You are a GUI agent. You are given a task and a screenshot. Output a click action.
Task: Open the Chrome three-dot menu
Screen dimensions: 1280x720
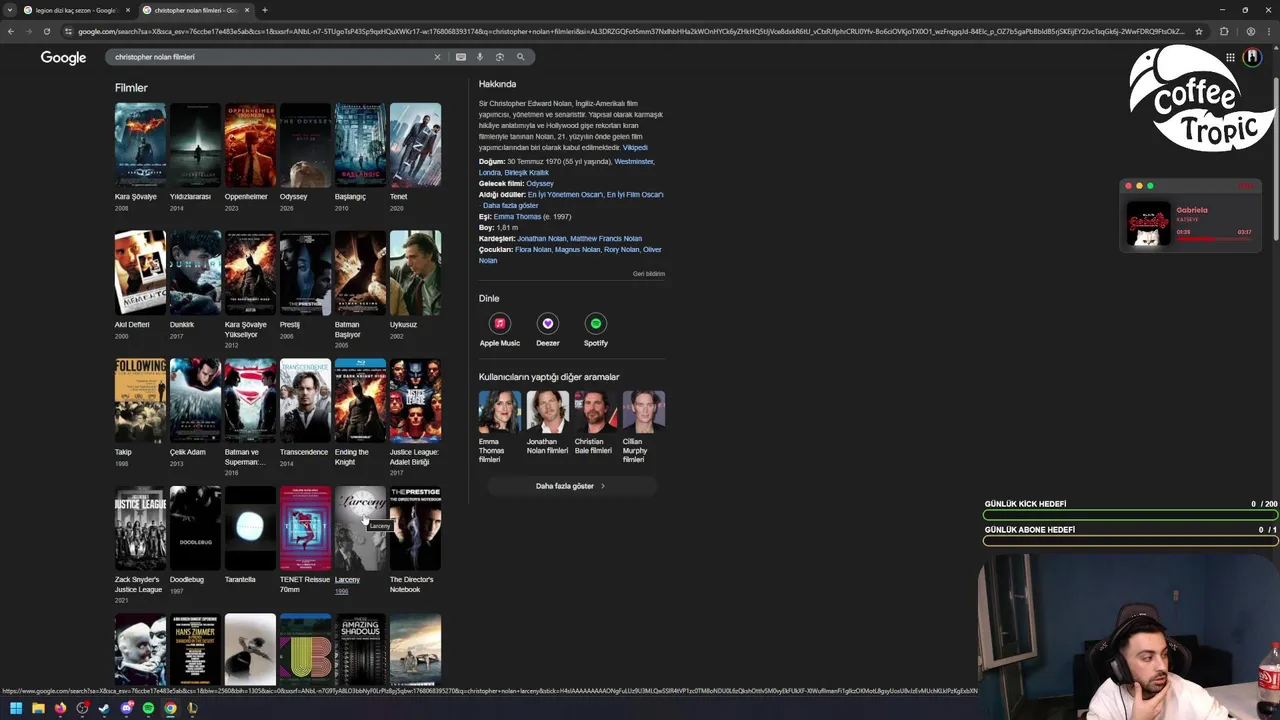pyautogui.click(x=1268, y=31)
